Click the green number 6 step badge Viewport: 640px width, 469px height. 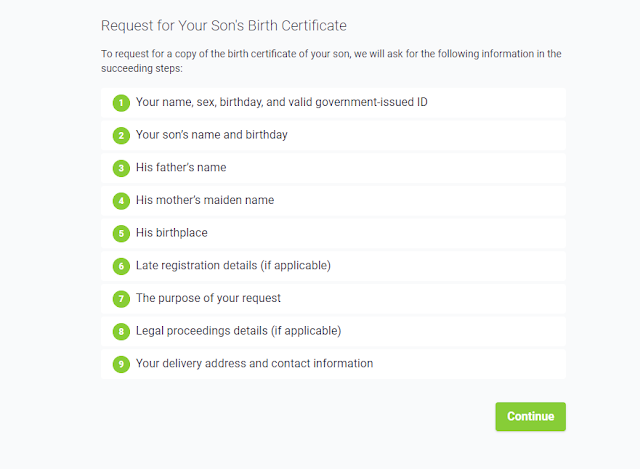point(121,266)
